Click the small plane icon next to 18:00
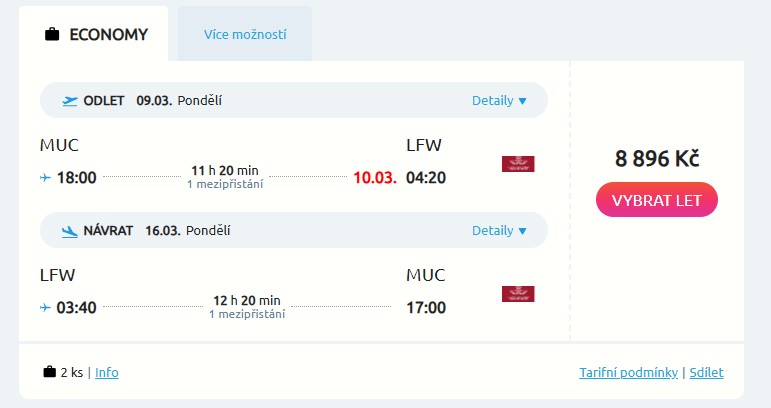 [x=45, y=178]
